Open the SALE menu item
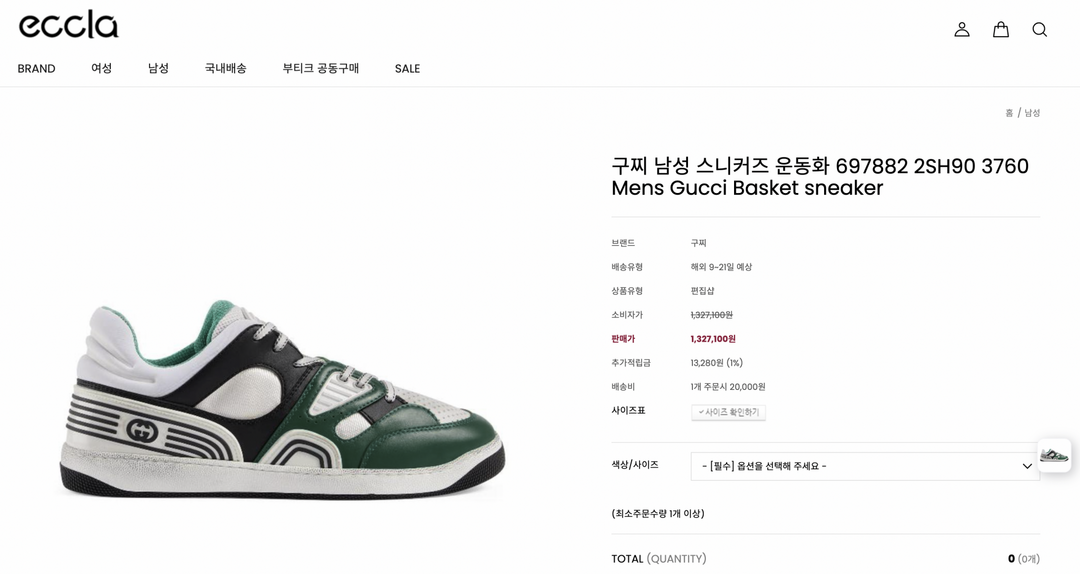This screenshot has width=1080, height=574. [407, 68]
